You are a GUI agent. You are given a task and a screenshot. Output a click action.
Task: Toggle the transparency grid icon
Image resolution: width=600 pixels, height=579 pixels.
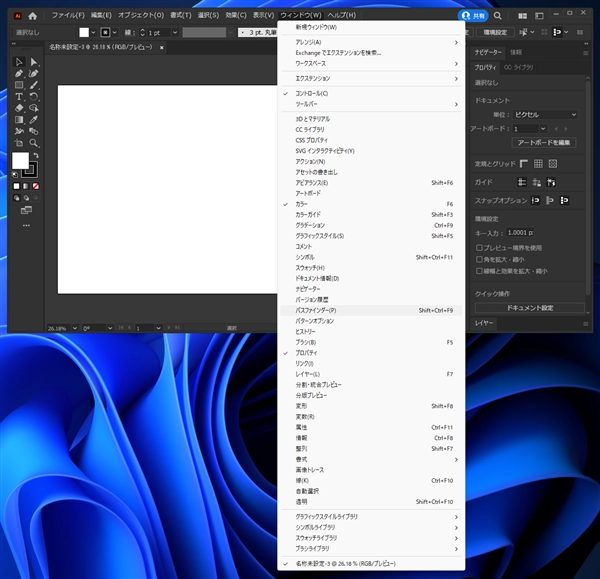553,164
